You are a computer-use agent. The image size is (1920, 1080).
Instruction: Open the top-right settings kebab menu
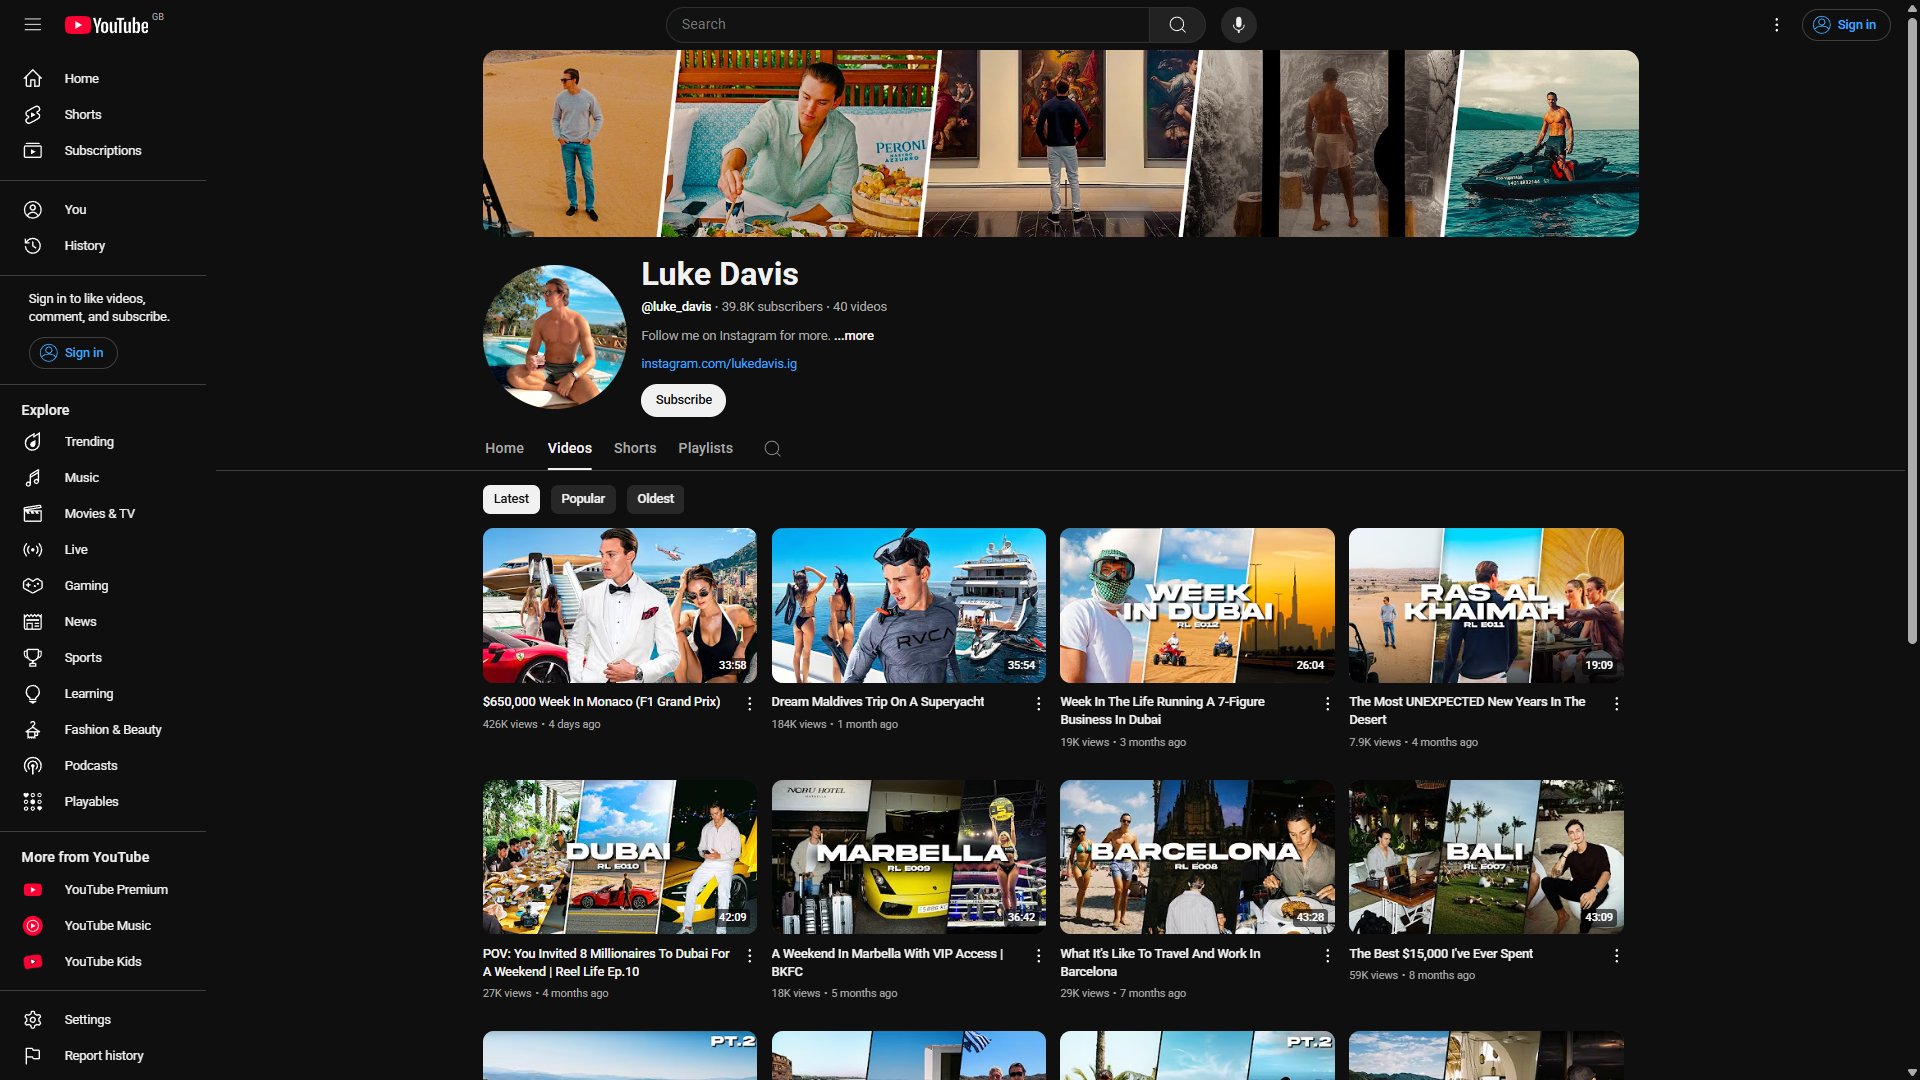coord(1776,25)
